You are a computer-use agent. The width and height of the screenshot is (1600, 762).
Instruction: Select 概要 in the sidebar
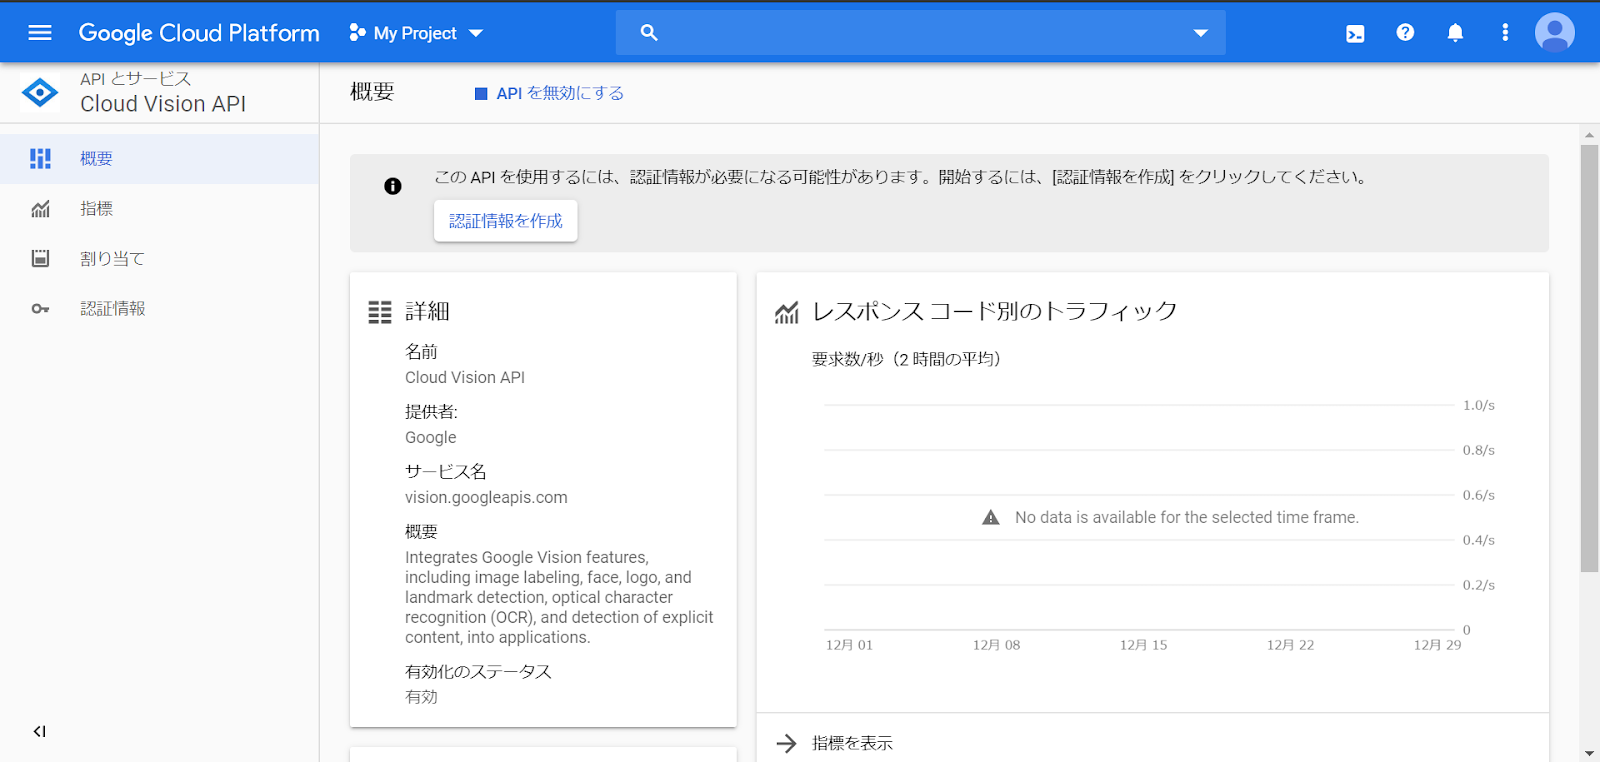[160, 159]
